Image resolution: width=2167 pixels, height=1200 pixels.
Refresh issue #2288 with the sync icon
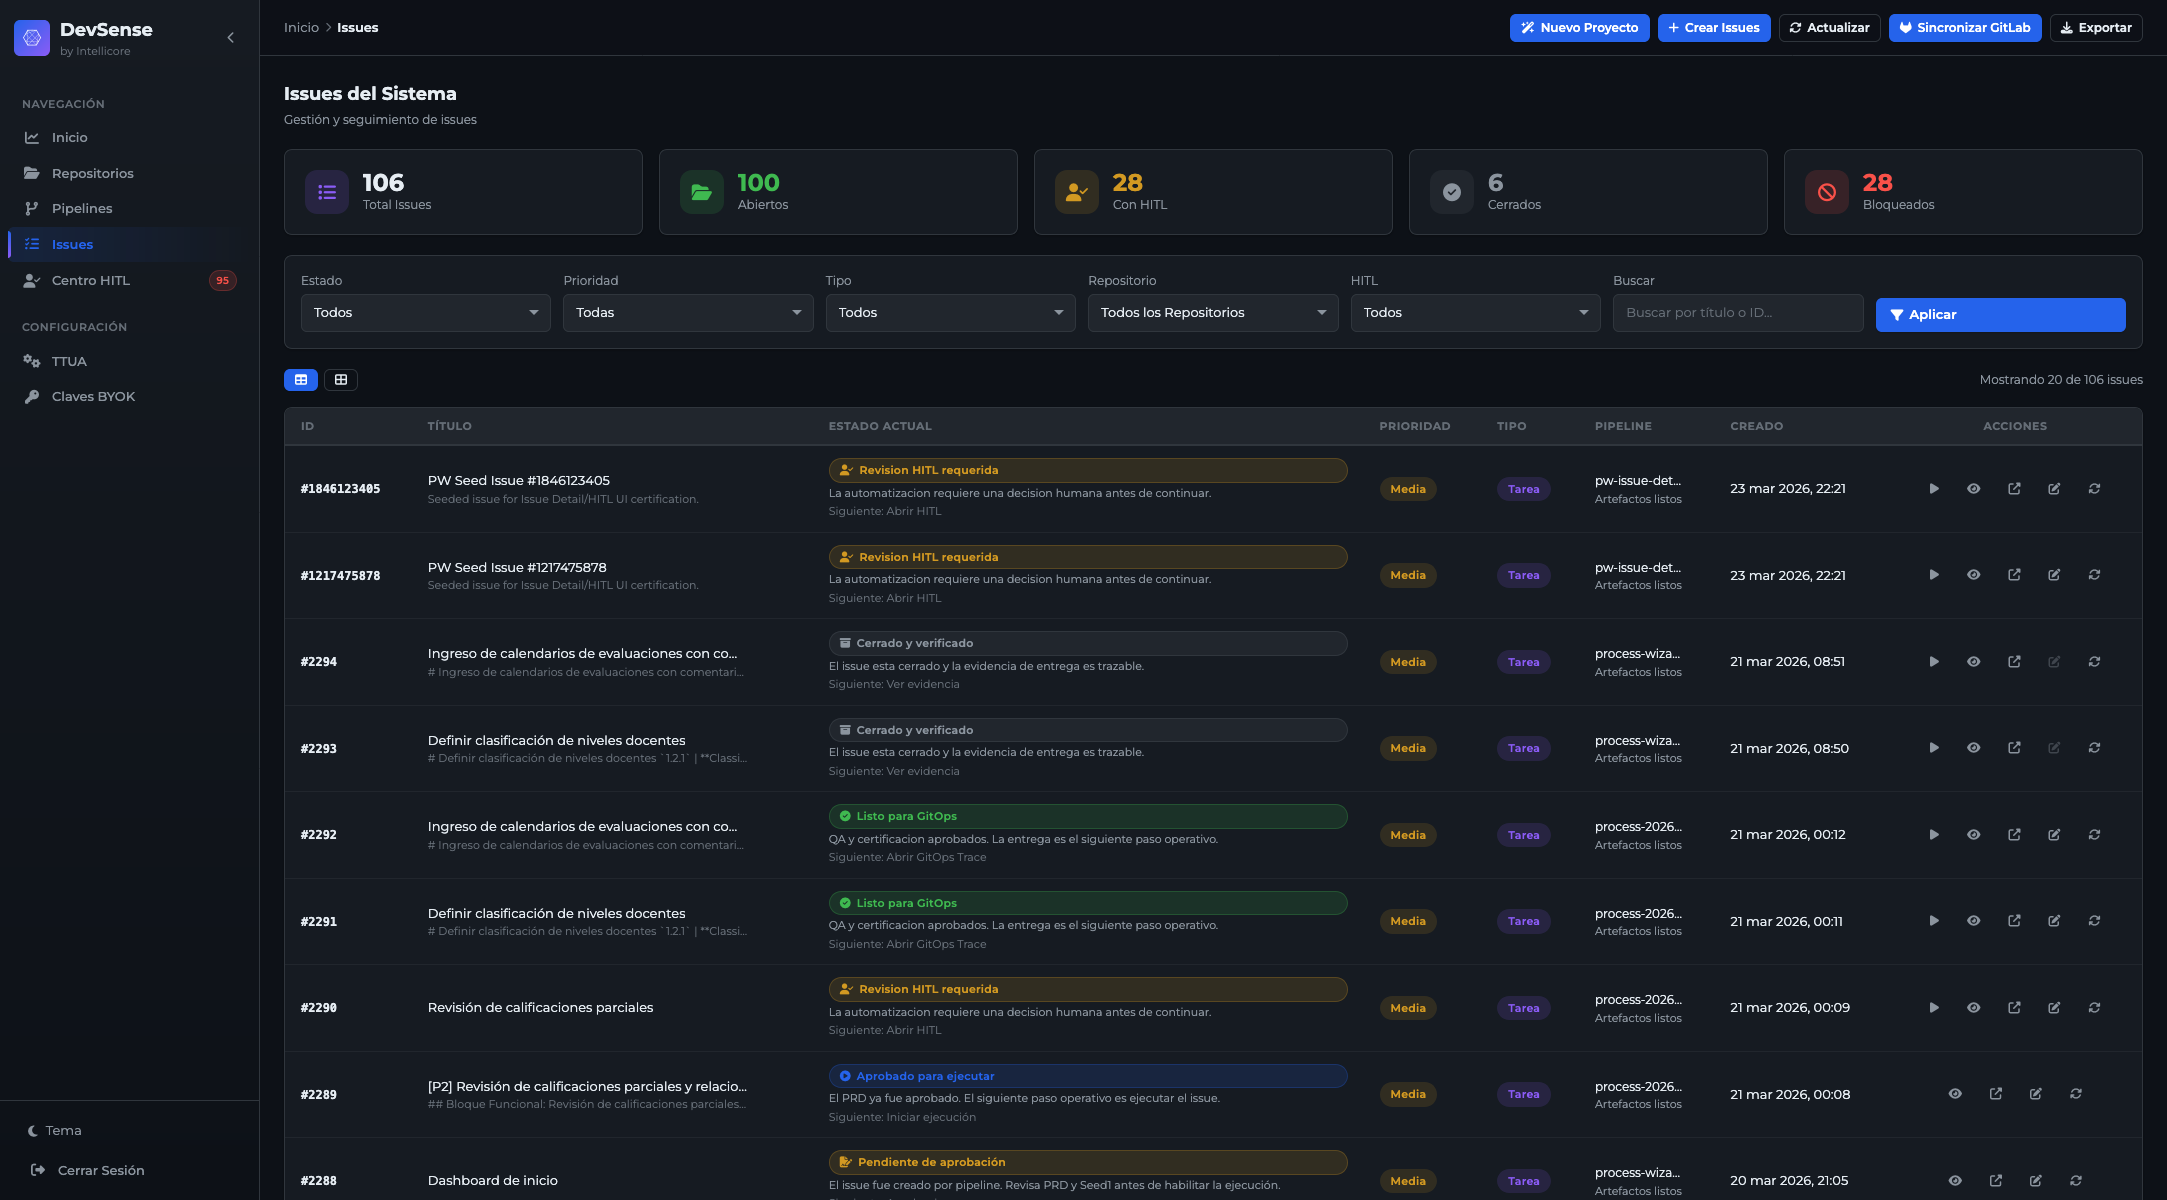(x=2076, y=1180)
